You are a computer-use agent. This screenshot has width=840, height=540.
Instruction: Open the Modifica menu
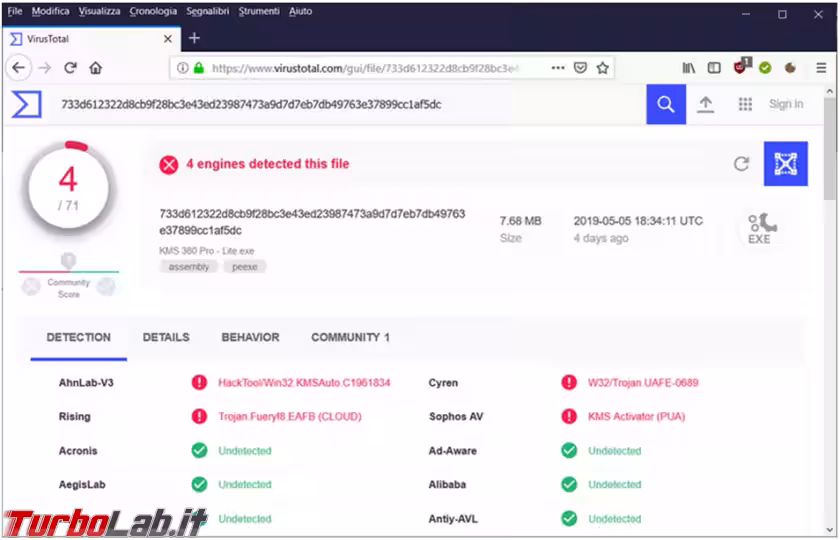pyautogui.click(x=50, y=11)
